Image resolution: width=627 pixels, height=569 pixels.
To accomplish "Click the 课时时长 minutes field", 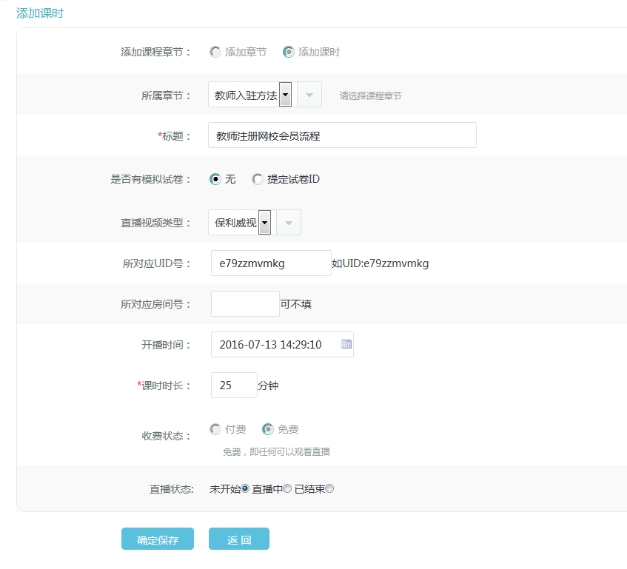I will [x=233, y=385].
